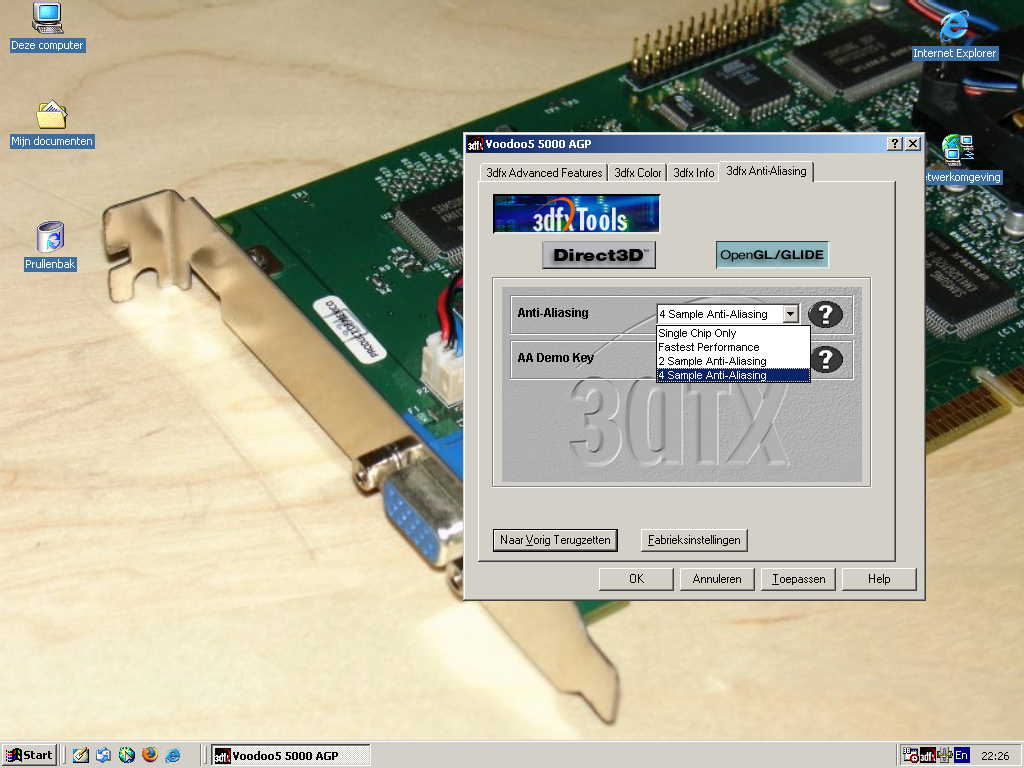Image resolution: width=1024 pixels, height=768 pixels.
Task: Open the Start menu
Action: (29, 756)
